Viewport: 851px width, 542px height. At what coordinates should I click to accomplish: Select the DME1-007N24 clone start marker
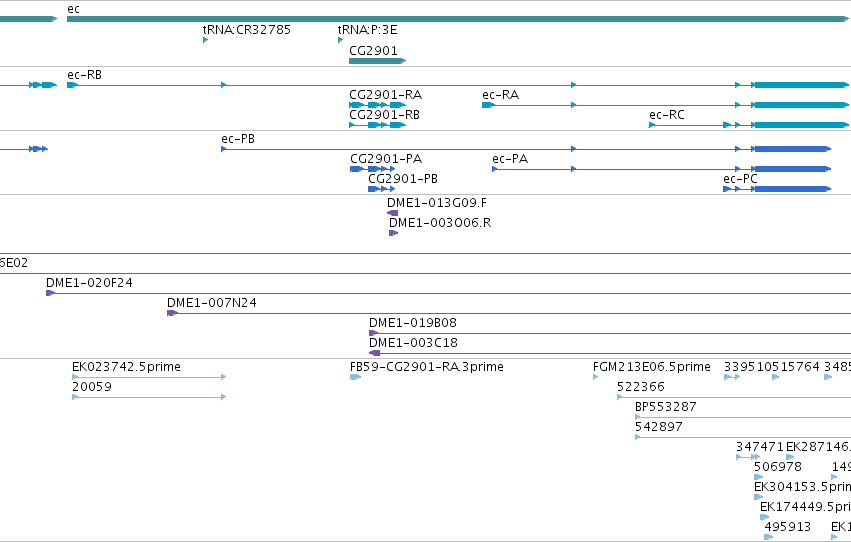tap(172, 313)
